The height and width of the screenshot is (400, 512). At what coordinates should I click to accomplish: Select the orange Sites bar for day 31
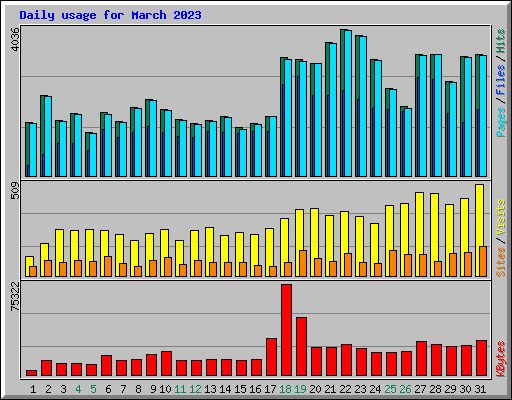point(483,261)
